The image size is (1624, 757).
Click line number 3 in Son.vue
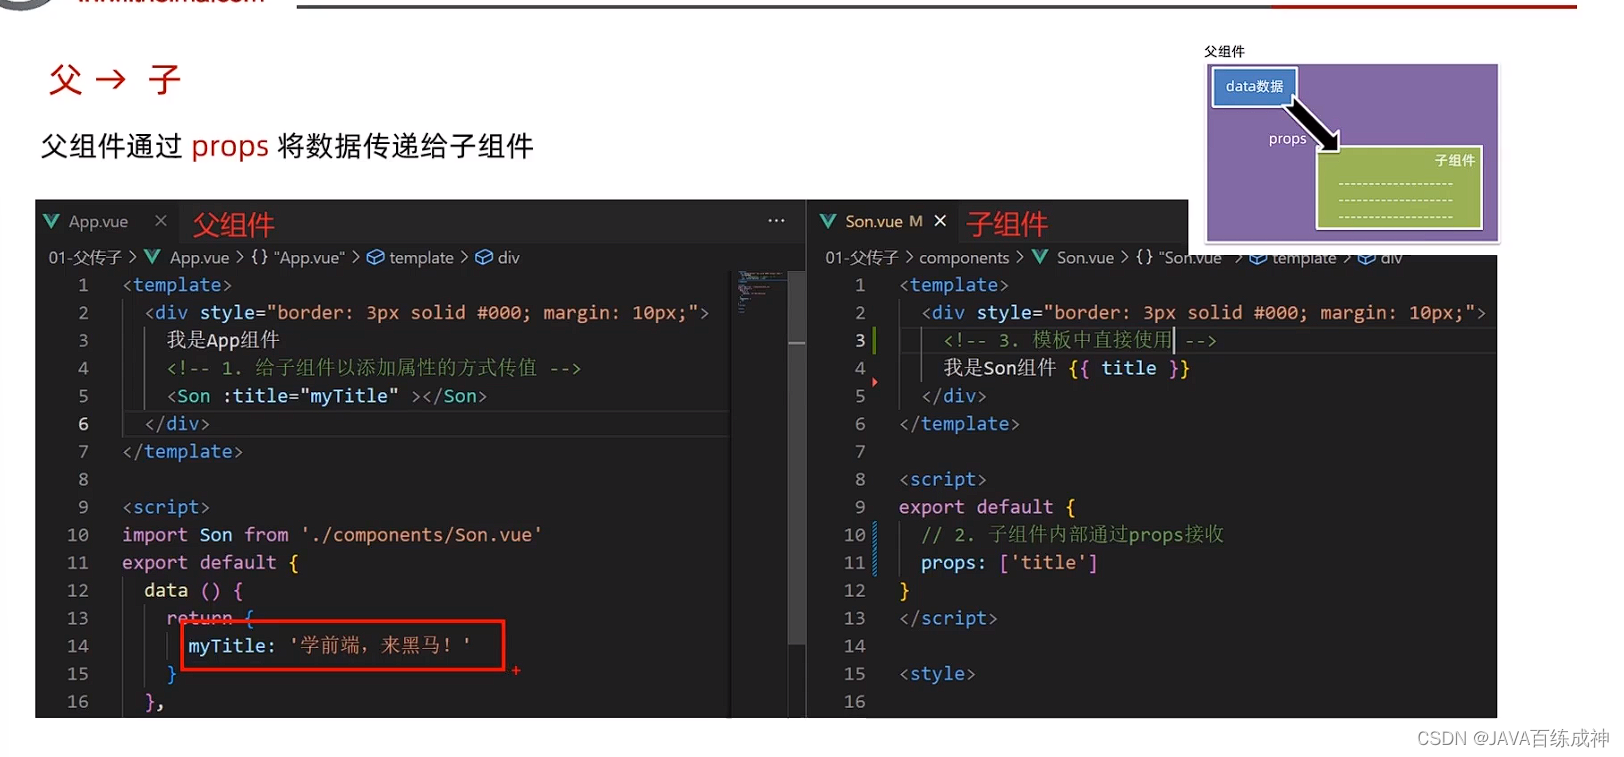(x=860, y=340)
